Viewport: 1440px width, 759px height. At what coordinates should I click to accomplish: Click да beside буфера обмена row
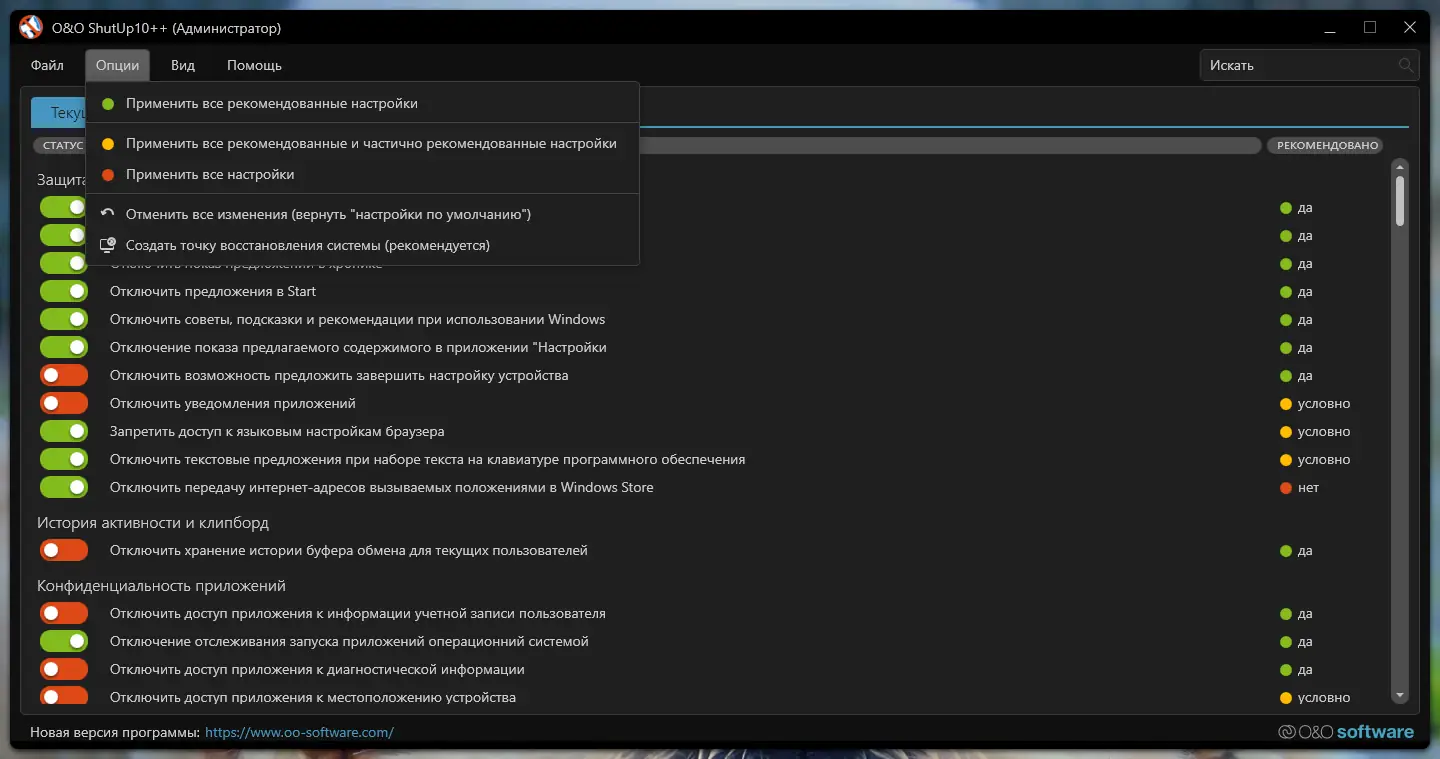click(1296, 551)
